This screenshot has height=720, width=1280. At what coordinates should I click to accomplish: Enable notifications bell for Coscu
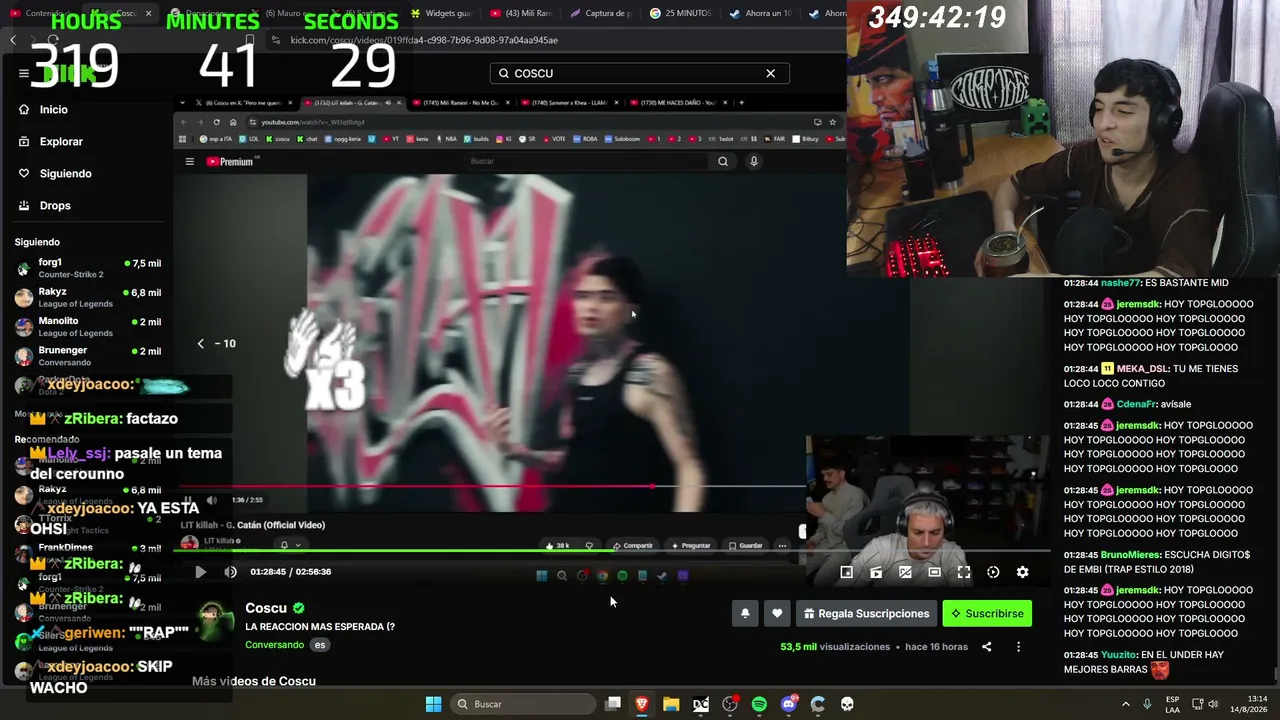coord(745,614)
